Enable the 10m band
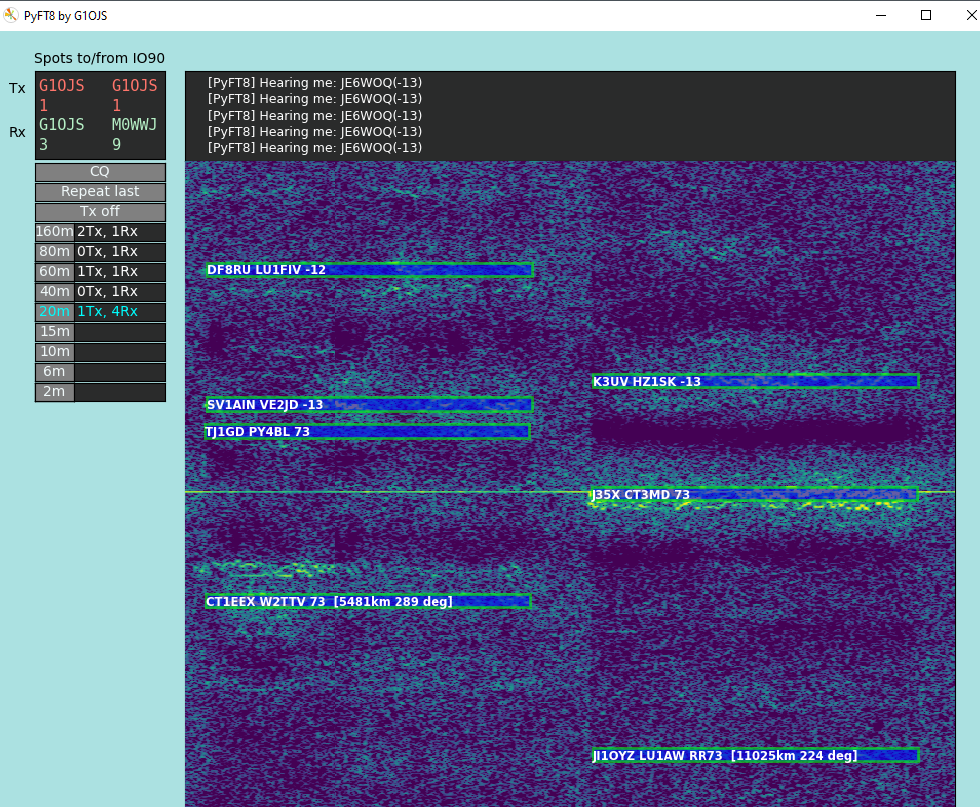The height and width of the screenshot is (807, 980). pyautogui.click(x=54, y=351)
